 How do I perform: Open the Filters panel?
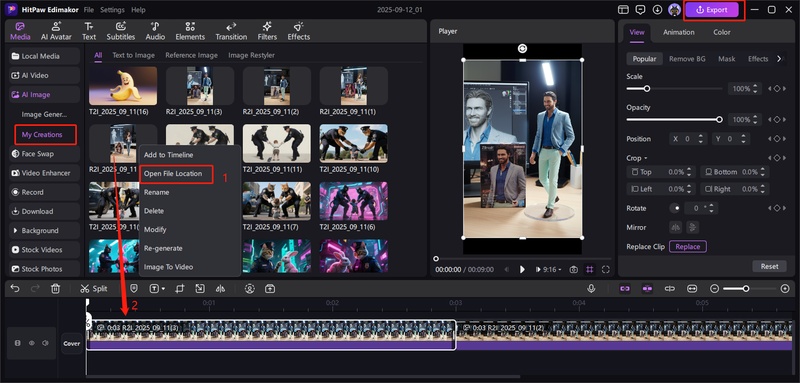point(267,31)
